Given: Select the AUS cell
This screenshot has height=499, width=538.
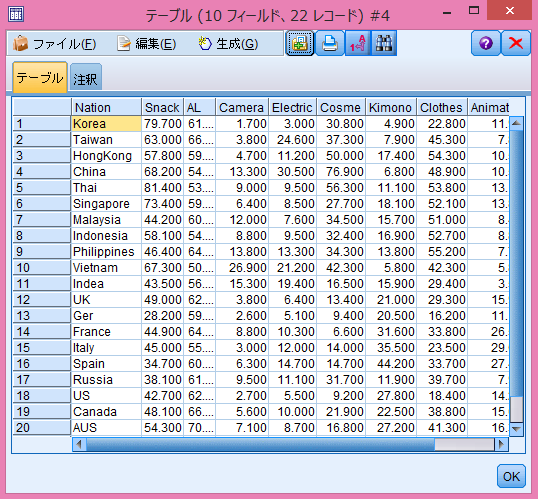Looking at the screenshot, I should coord(106,428).
